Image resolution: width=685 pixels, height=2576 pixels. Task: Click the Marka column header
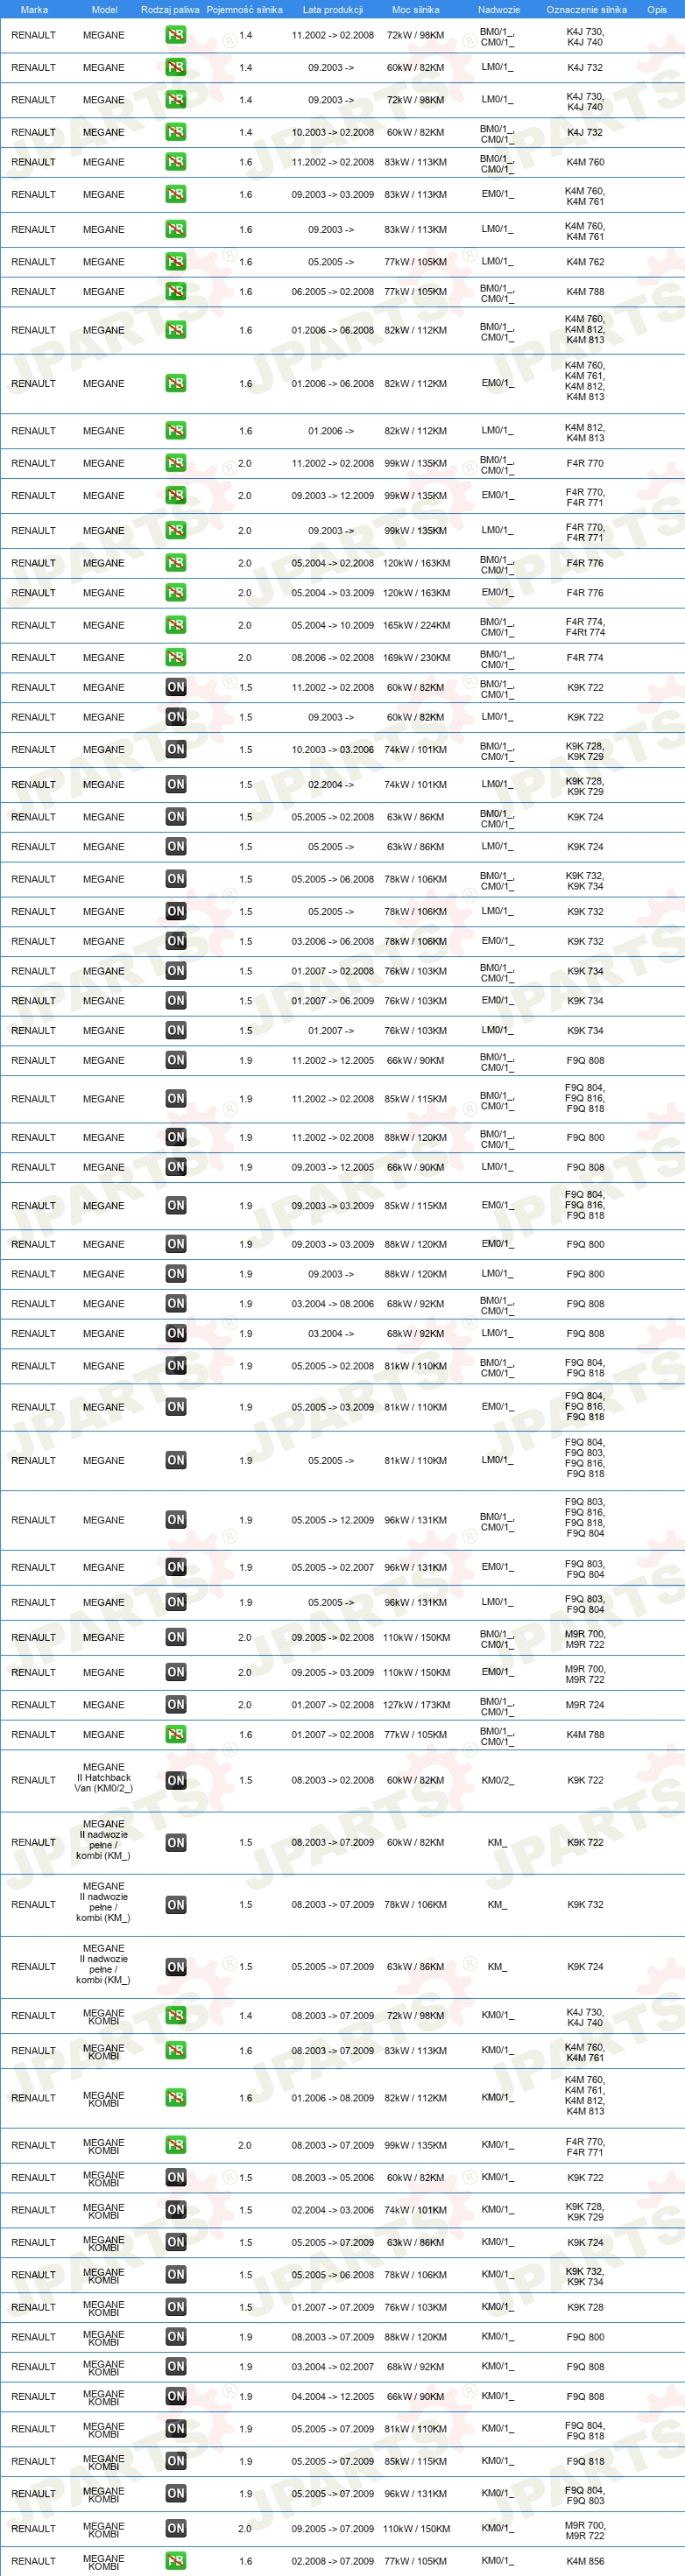(34, 10)
